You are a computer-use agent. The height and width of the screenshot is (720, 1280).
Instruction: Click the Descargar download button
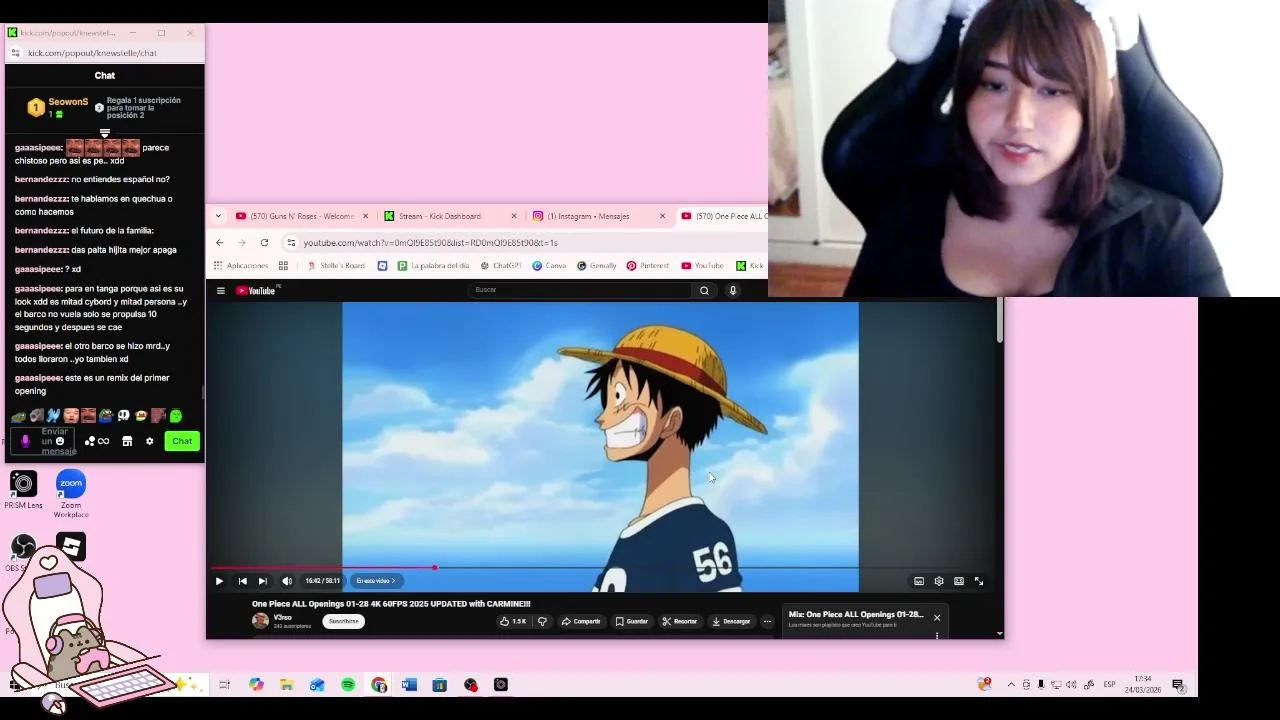point(731,621)
